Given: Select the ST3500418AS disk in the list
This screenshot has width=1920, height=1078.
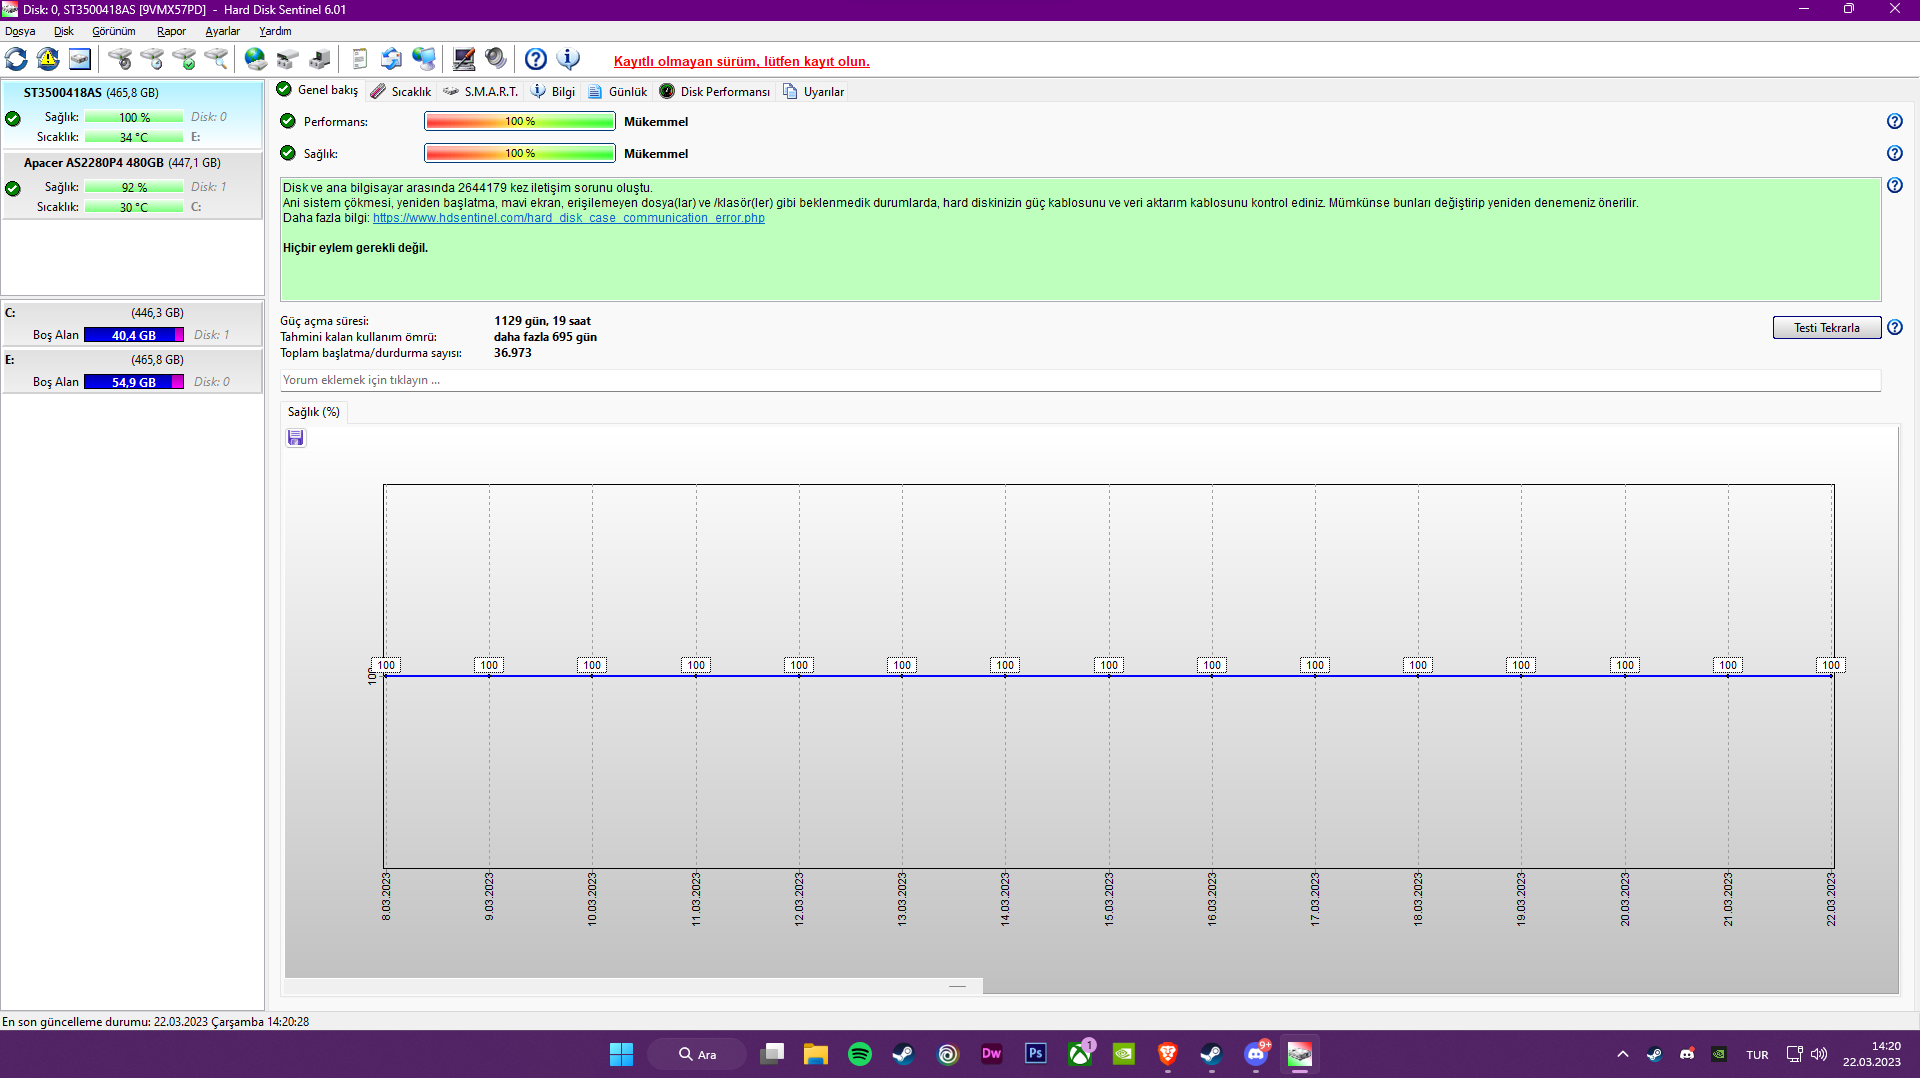Looking at the screenshot, I should [132, 114].
